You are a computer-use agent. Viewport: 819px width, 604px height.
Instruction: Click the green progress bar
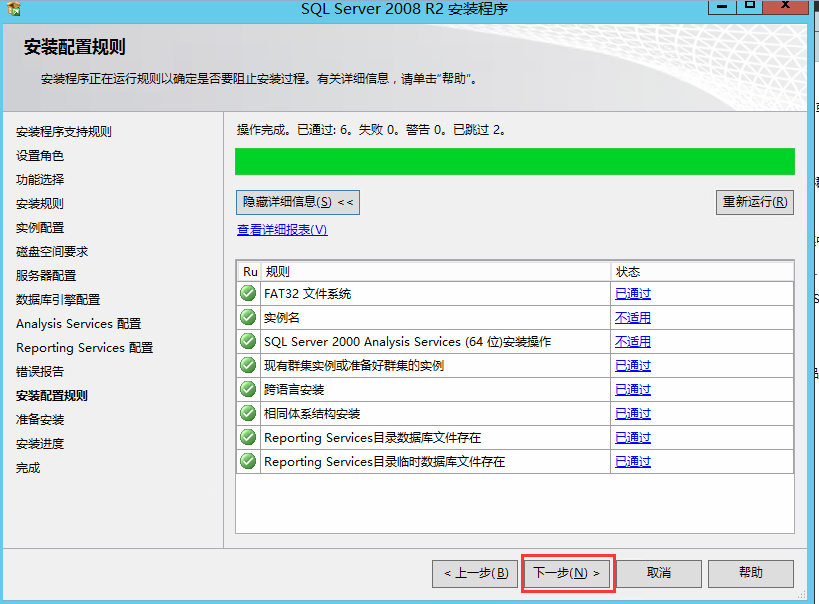click(x=514, y=161)
